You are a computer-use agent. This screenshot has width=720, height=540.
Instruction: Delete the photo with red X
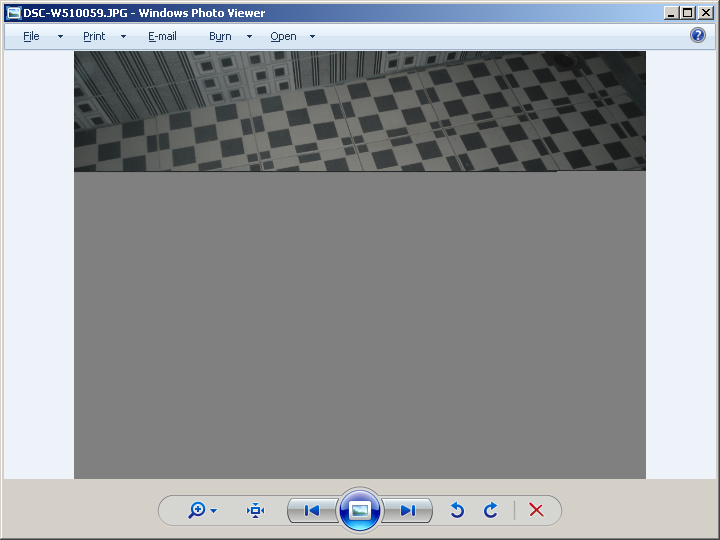(536, 510)
